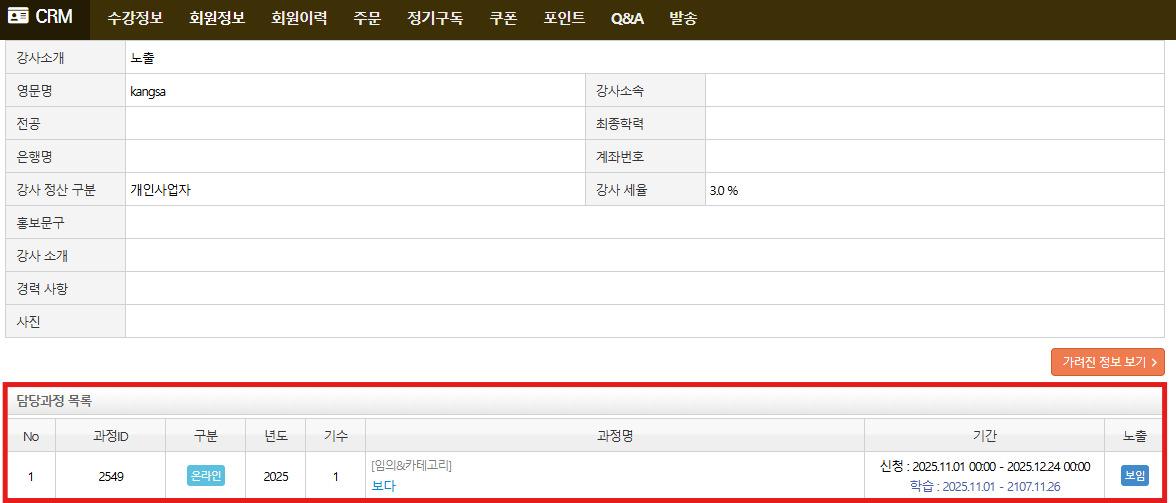
Task: Toggle the 보임 exposure badge
Action: [x=1135, y=476]
